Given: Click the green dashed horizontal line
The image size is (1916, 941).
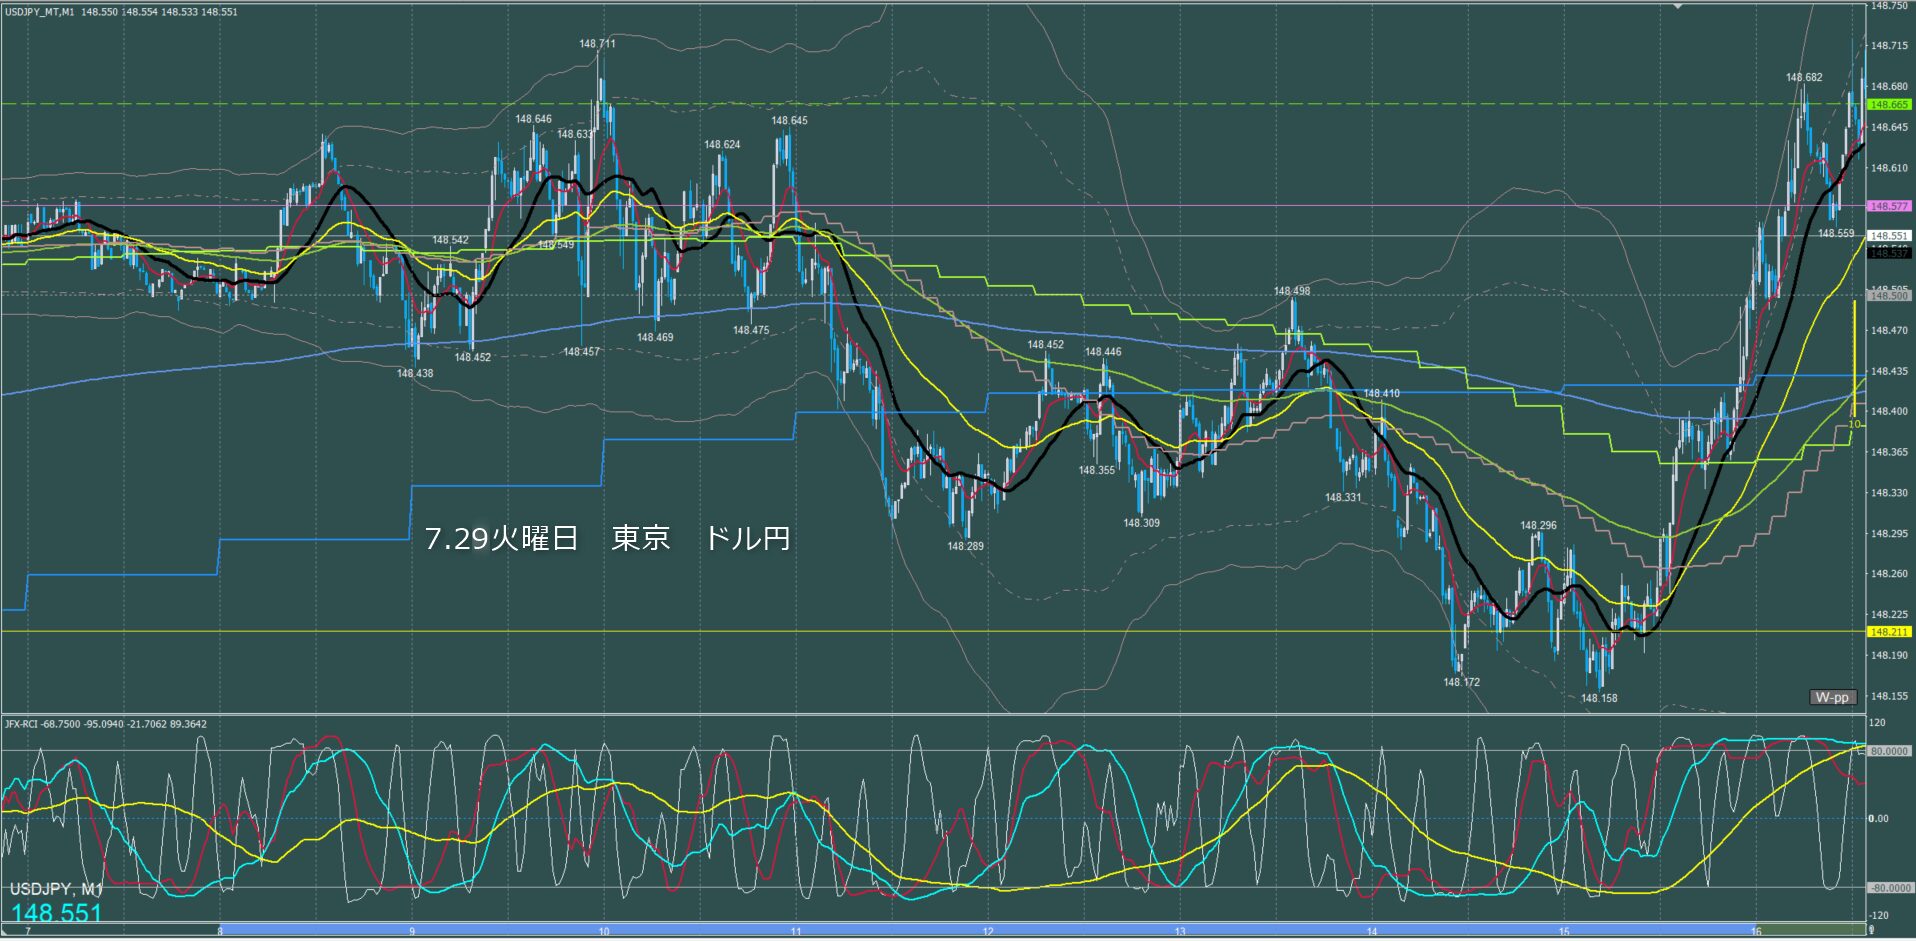Looking at the screenshot, I should pyautogui.click(x=932, y=103).
